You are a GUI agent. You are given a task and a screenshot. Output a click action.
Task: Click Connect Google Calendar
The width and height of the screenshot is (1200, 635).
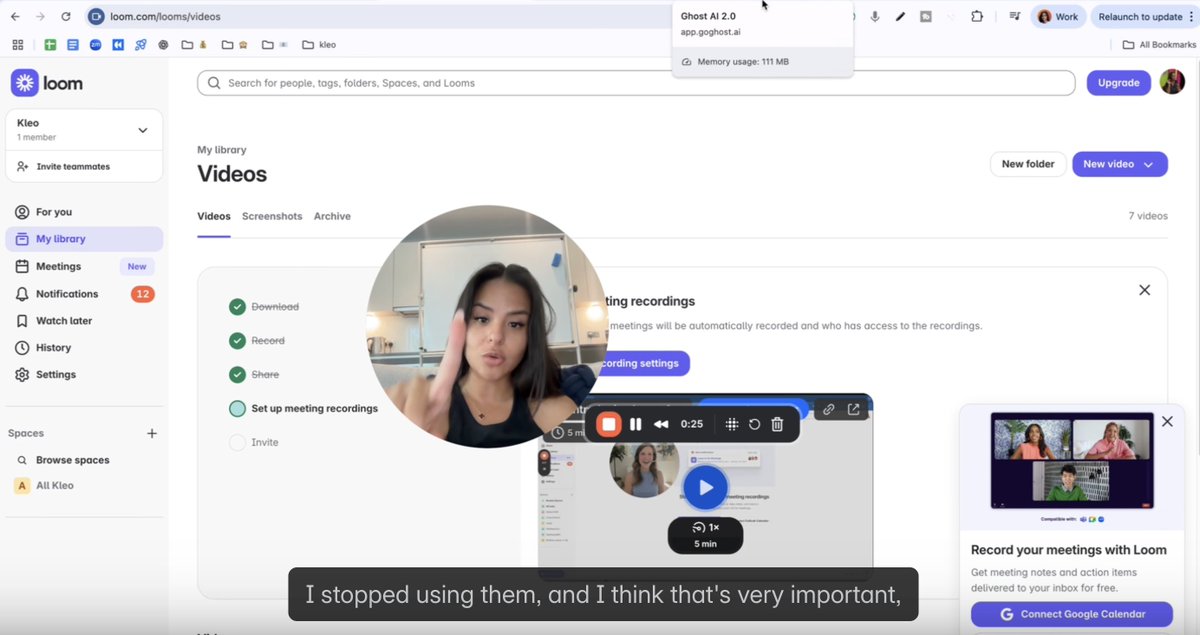(1070, 614)
